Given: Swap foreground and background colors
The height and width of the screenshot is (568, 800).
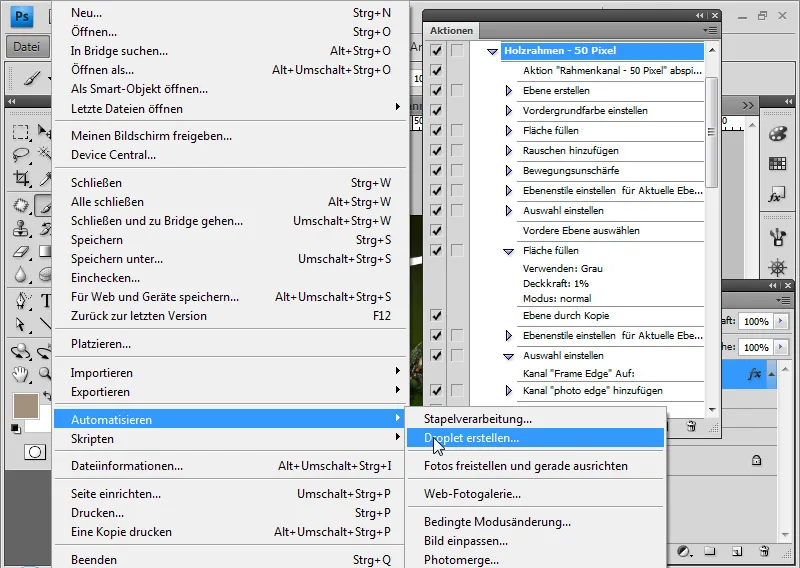Looking at the screenshot, I should [47, 396].
